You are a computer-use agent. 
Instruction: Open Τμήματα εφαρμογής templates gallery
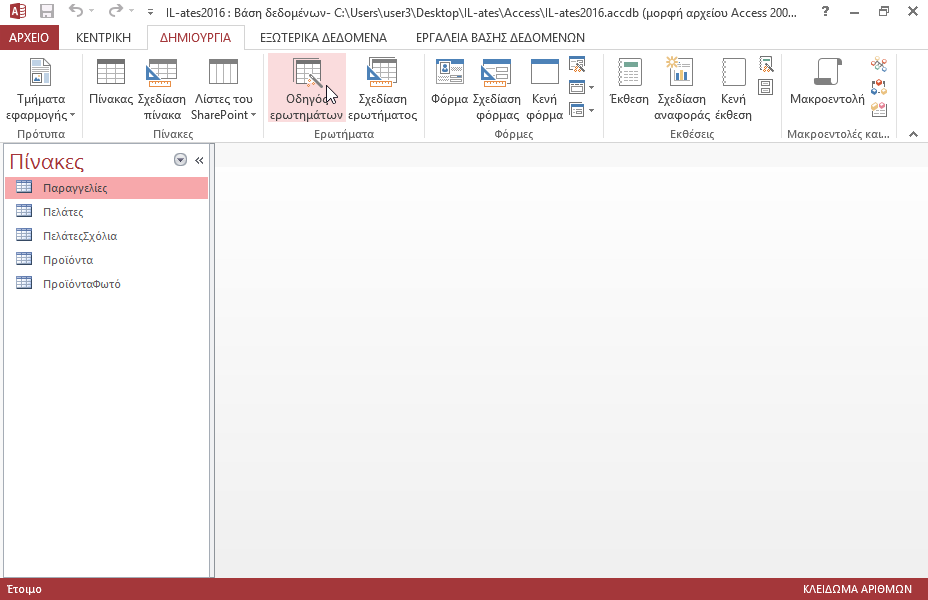40,89
